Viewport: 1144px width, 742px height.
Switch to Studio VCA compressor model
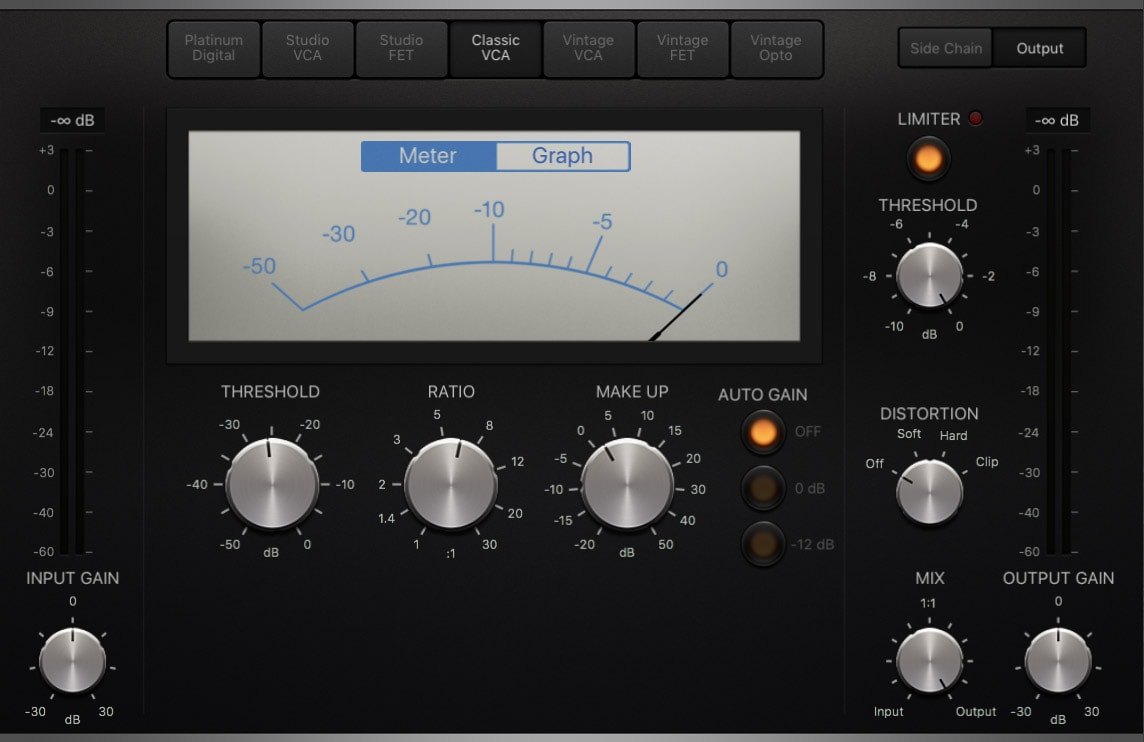[307, 48]
